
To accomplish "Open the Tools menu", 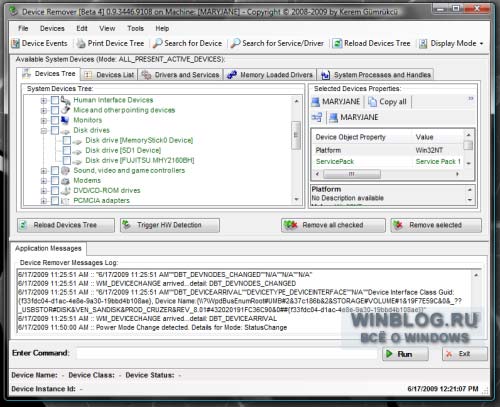I will point(135,28).
